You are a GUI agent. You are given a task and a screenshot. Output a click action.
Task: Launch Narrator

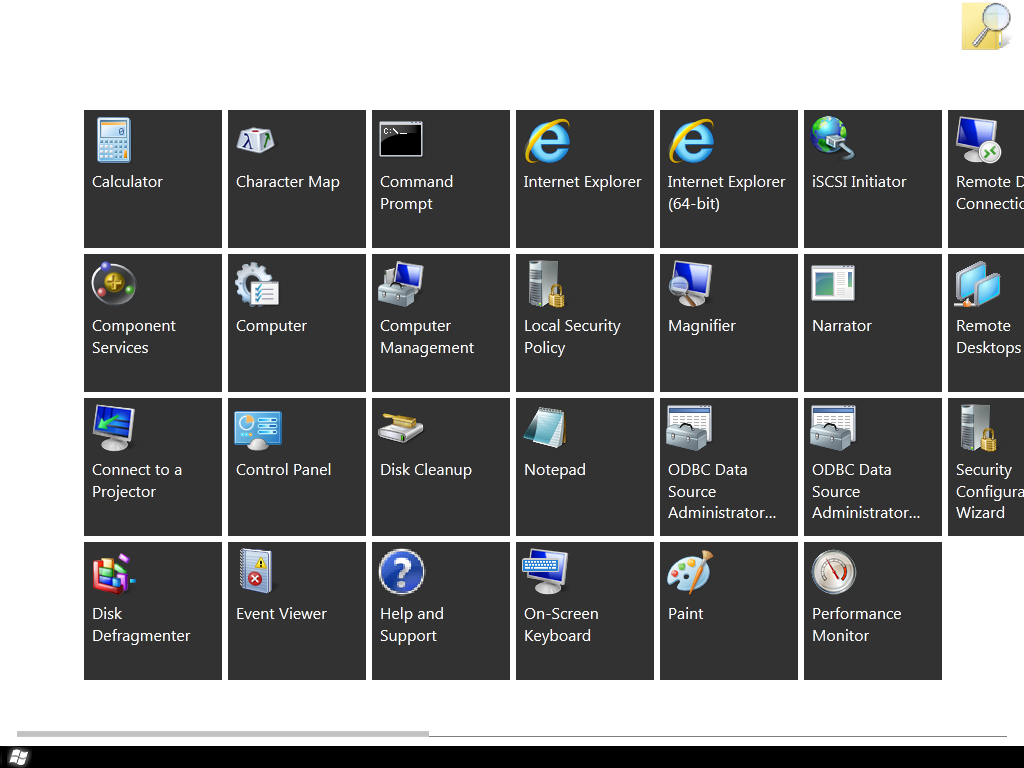pos(873,323)
